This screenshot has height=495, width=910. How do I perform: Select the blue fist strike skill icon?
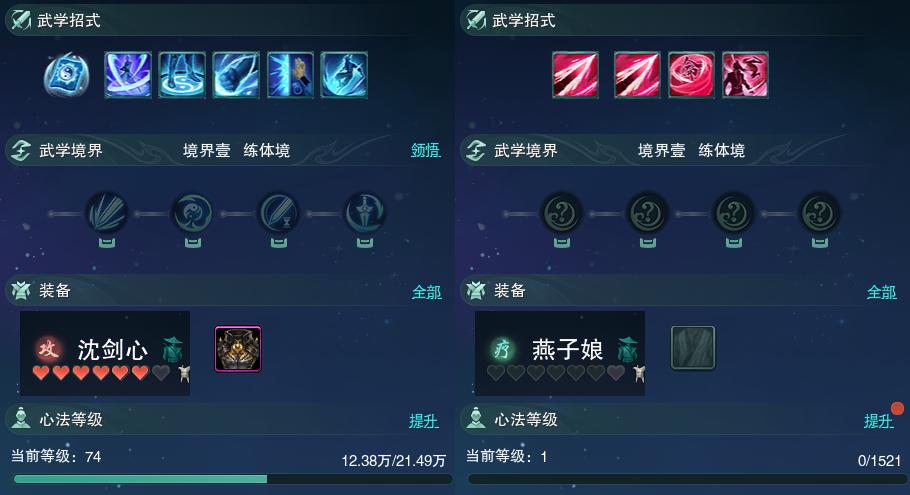pyautogui.click(x=236, y=75)
